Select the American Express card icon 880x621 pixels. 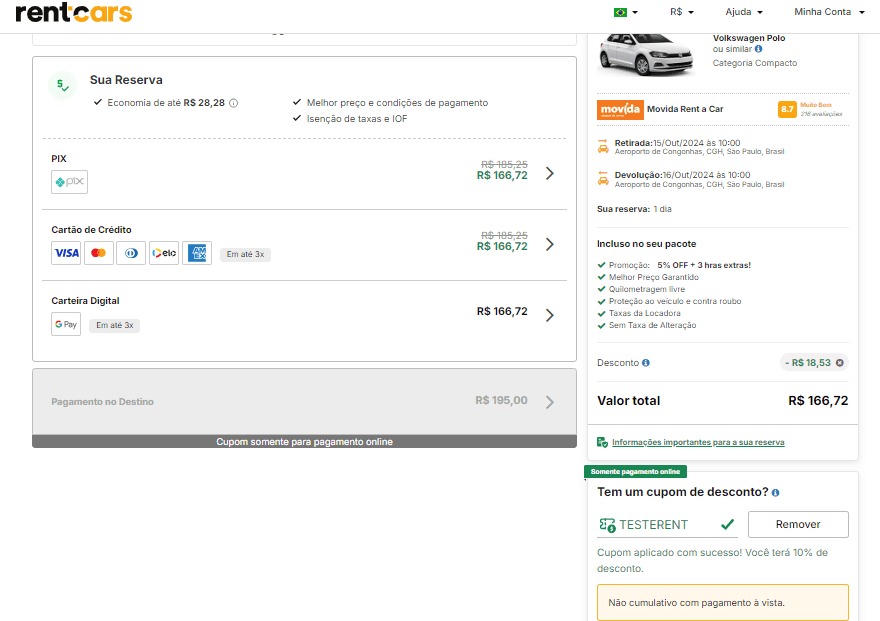[x=197, y=253]
